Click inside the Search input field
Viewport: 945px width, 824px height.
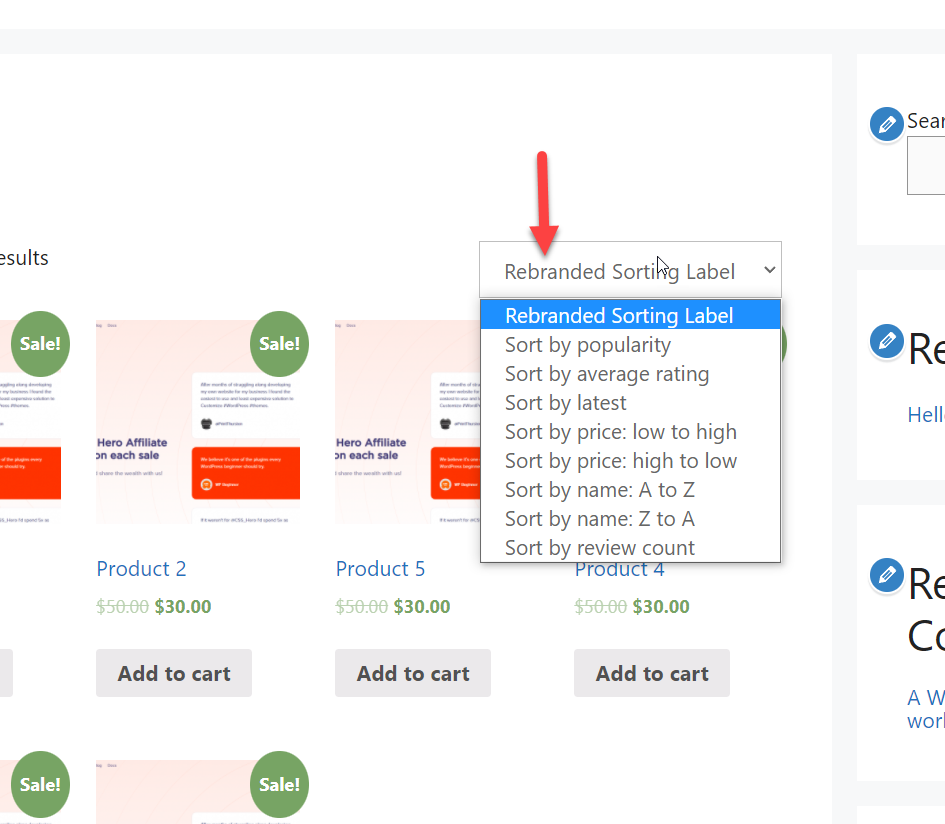(x=926, y=165)
